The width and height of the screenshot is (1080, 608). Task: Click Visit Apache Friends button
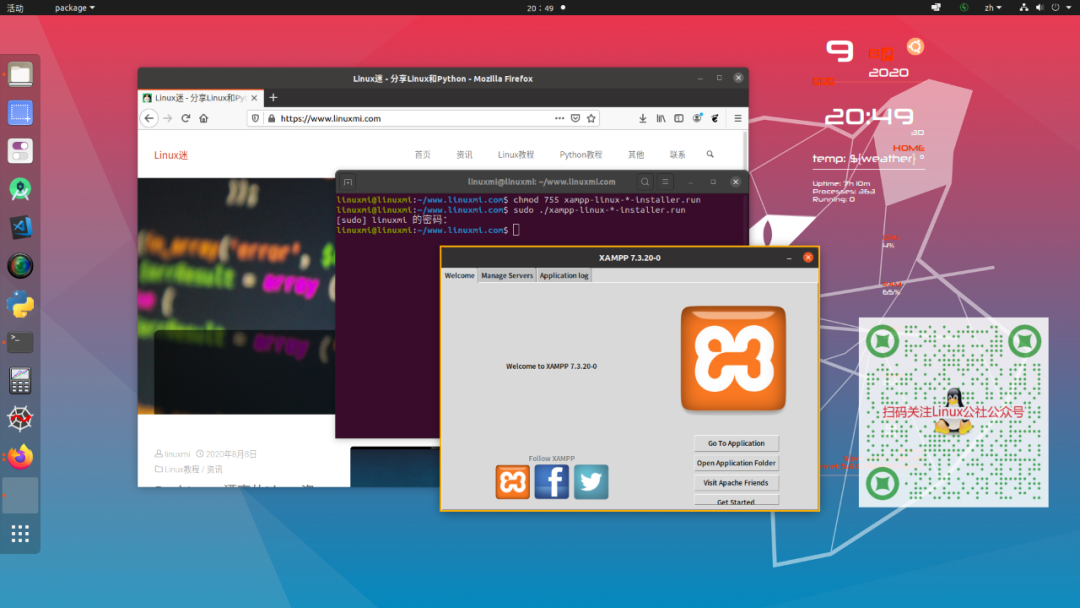736,483
